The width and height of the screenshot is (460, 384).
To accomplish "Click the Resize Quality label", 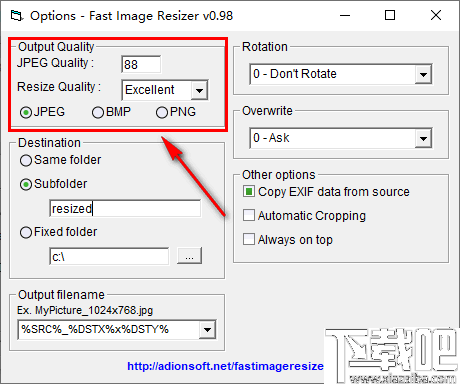I will (x=59, y=87).
